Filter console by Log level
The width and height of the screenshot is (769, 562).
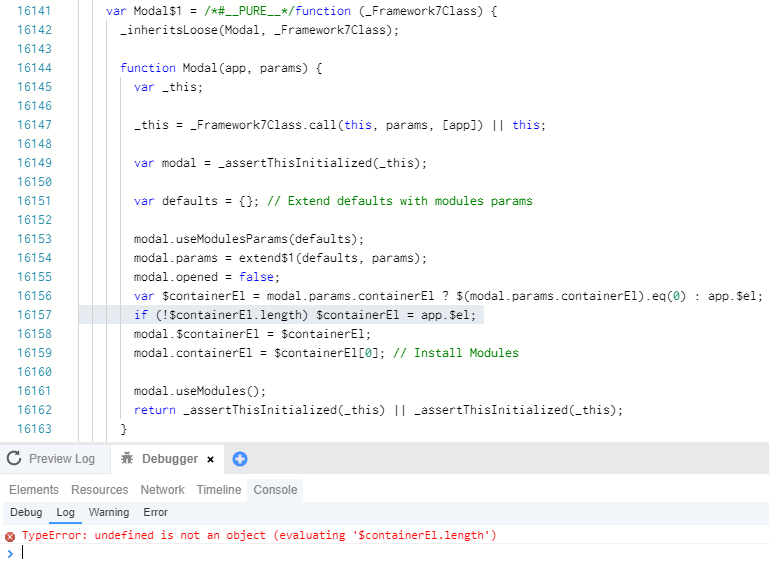point(65,512)
